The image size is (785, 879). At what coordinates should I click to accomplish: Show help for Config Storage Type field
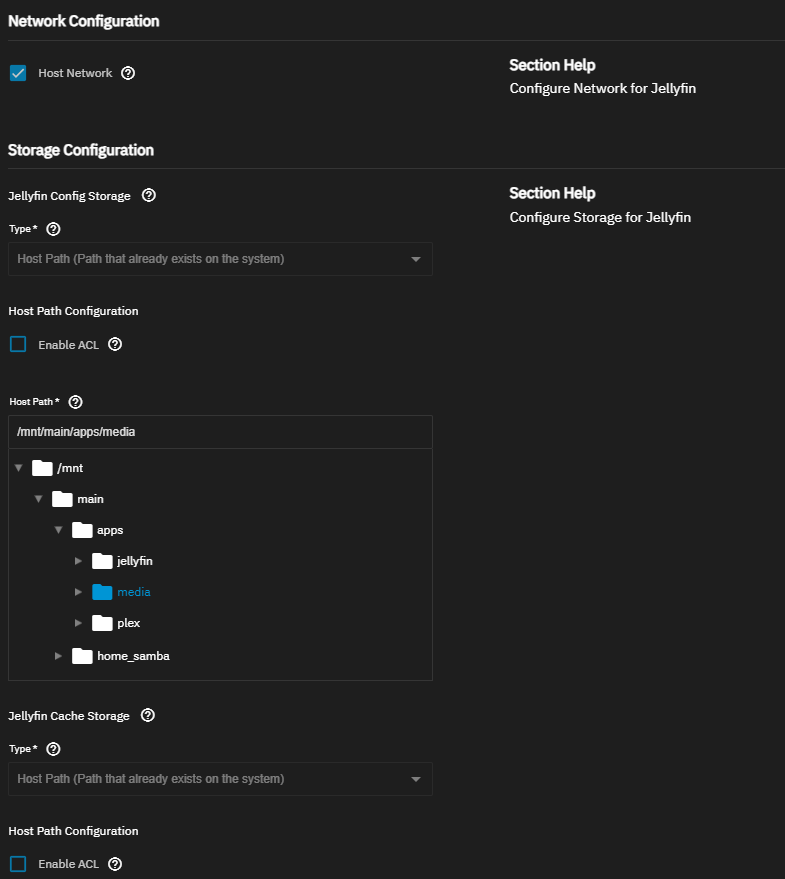54,229
